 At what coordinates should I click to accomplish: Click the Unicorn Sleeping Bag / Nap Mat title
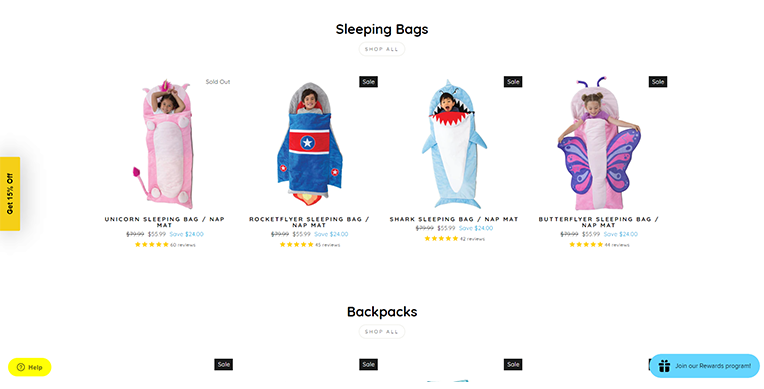[x=165, y=222]
